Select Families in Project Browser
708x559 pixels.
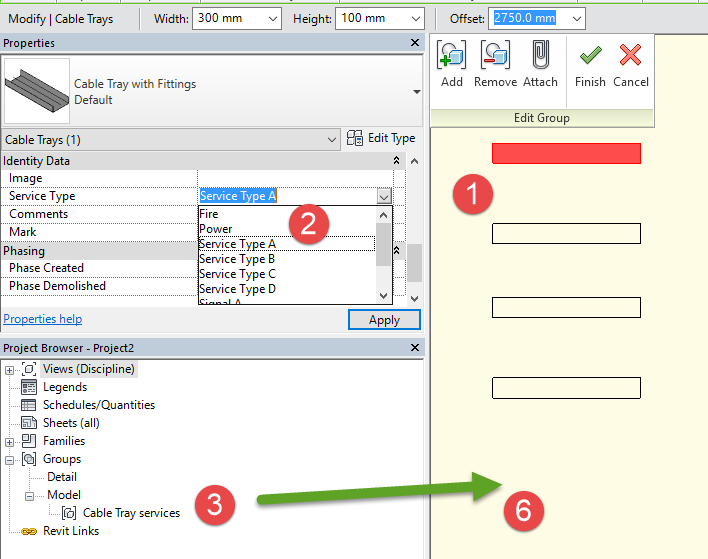(x=64, y=441)
